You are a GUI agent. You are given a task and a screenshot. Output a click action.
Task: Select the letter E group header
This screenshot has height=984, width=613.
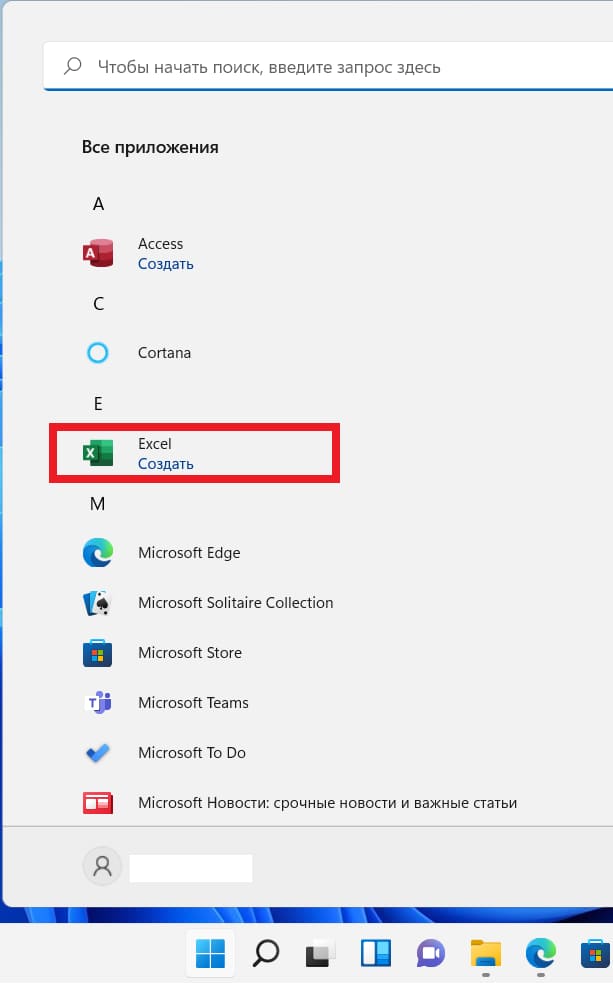point(98,404)
